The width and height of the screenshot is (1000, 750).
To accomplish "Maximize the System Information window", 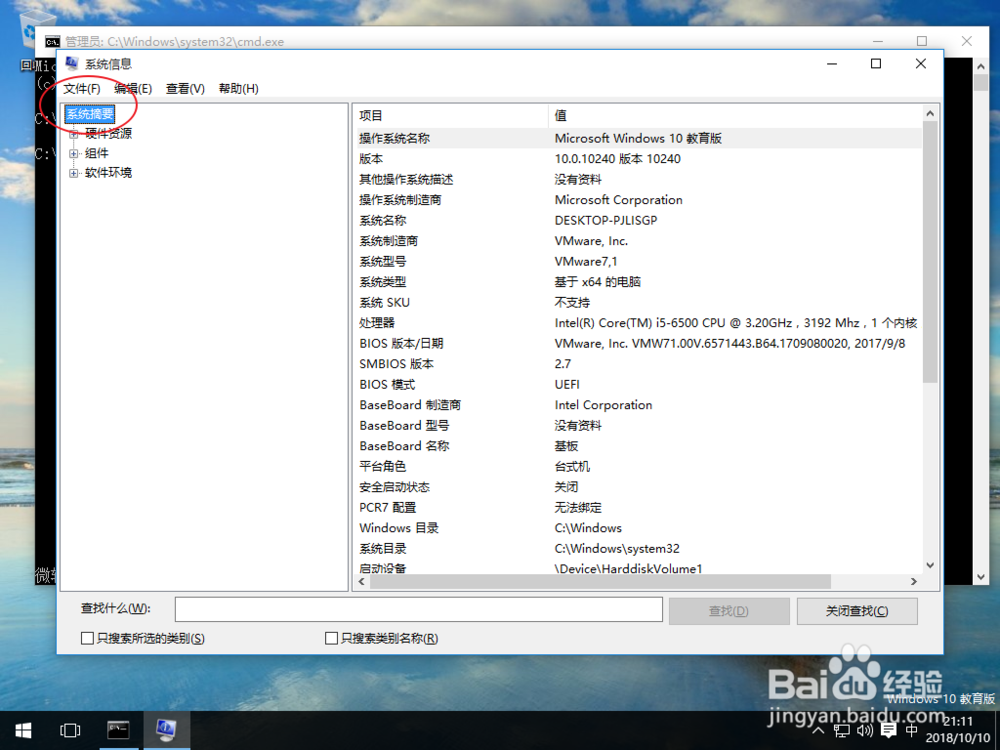I will 876,64.
